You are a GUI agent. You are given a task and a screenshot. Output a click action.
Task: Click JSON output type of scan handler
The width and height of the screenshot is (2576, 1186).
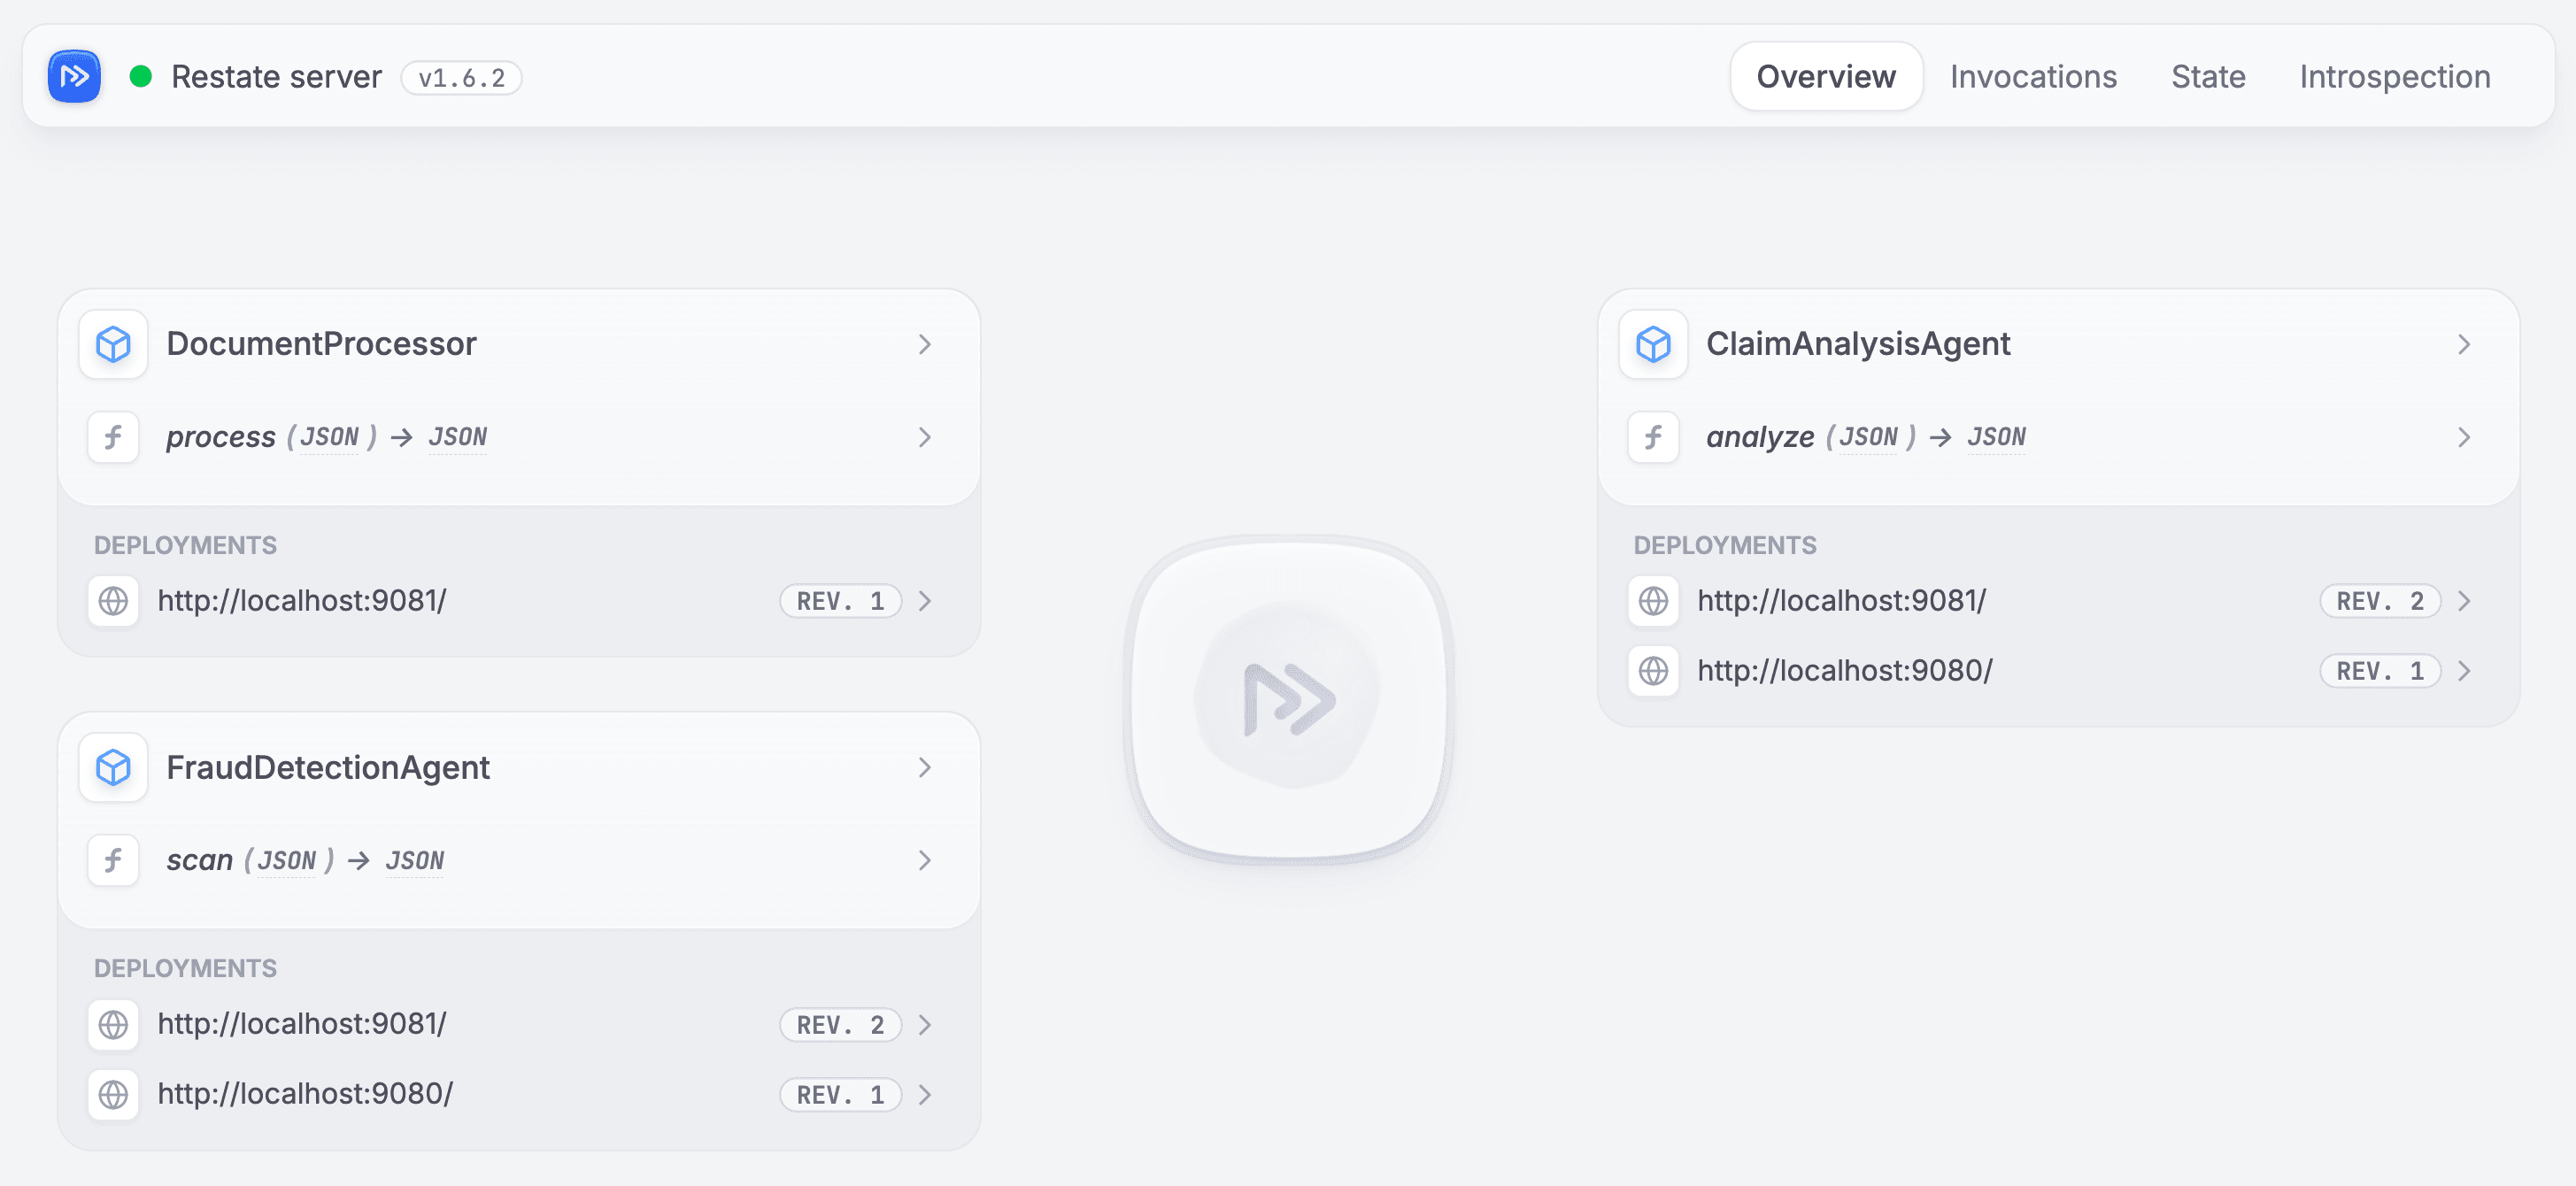(415, 860)
